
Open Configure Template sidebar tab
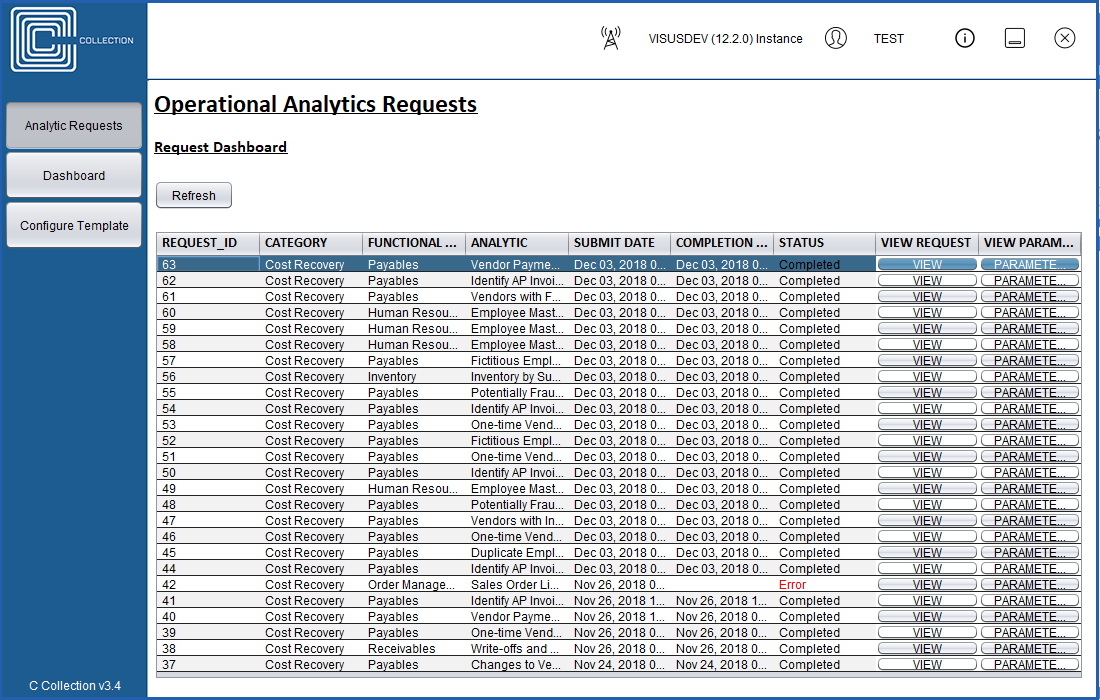click(74, 225)
